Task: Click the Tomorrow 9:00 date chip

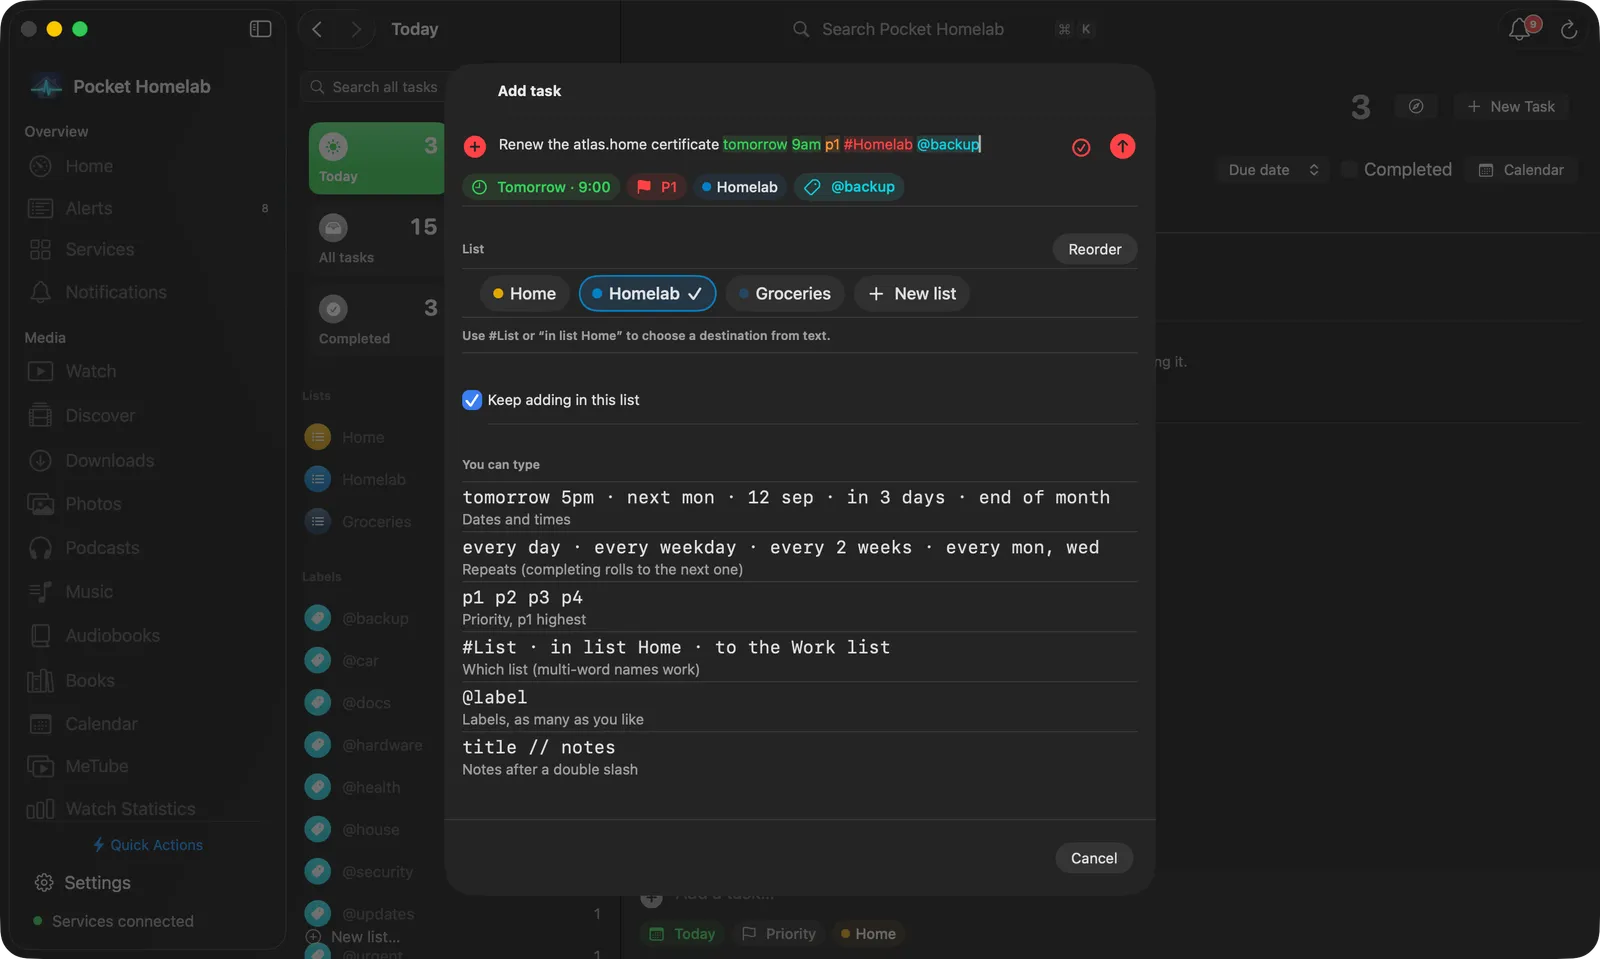Action: point(541,187)
